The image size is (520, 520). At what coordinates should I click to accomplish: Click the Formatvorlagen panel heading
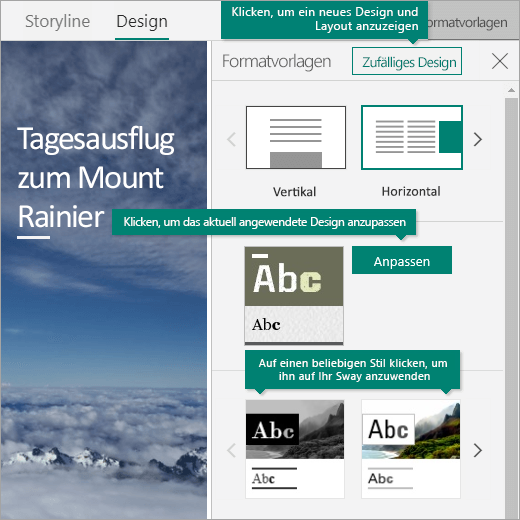tap(277, 61)
